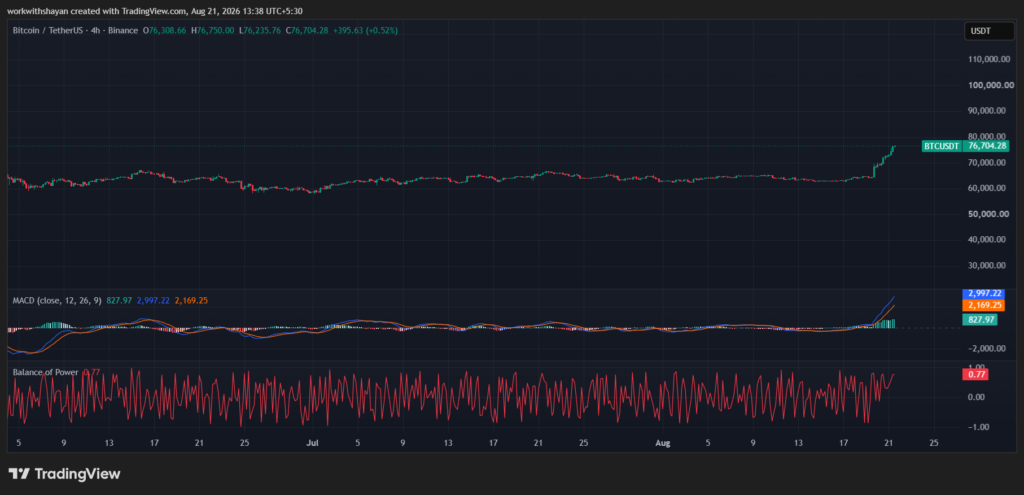Image resolution: width=1024 pixels, height=495 pixels.
Task: Click the Jul month label on time axis
Action: pos(312,443)
